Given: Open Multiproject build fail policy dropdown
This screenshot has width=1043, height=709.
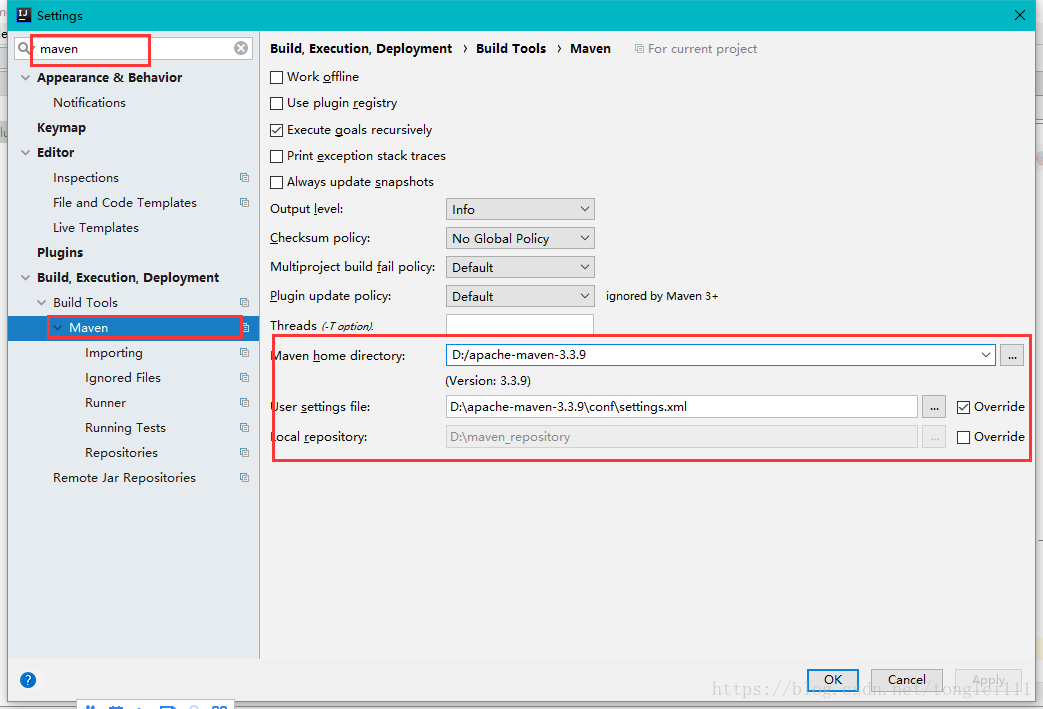Looking at the screenshot, I should pyautogui.click(x=520, y=267).
